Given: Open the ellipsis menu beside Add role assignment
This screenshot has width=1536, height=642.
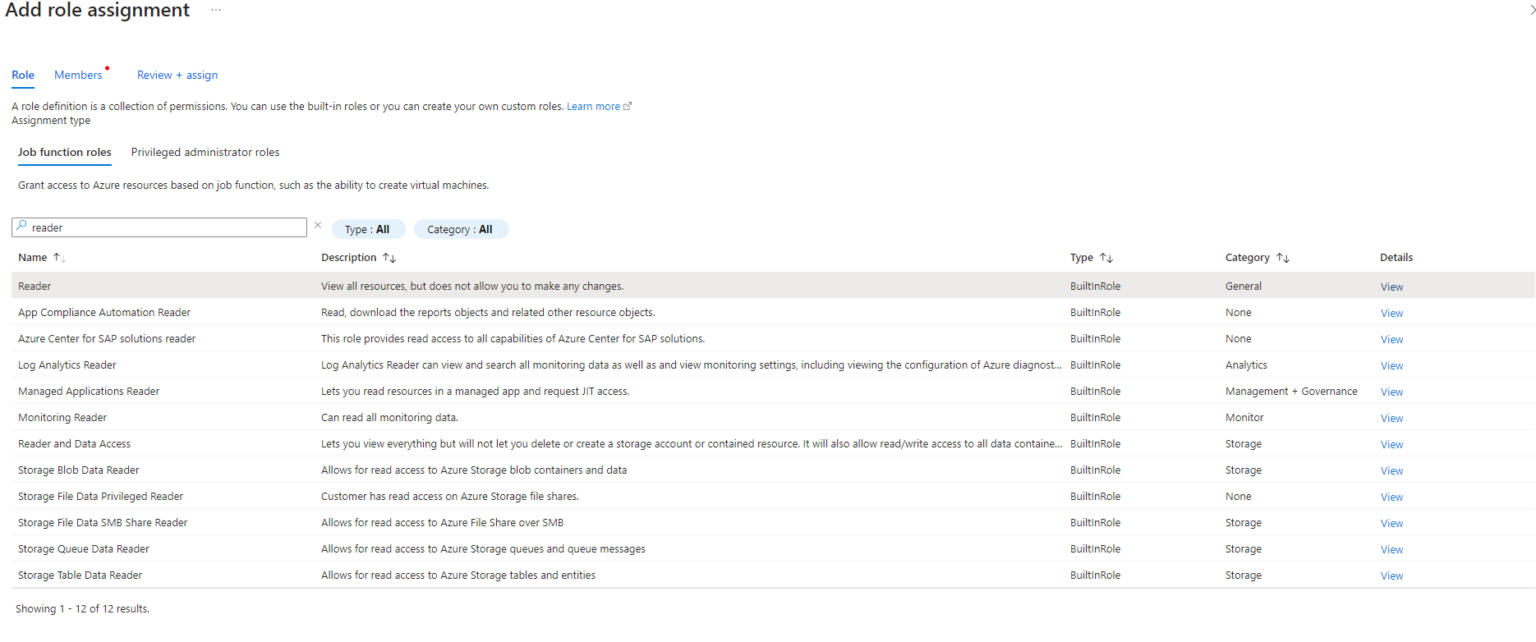Looking at the screenshot, I should [x=216, y=10].
